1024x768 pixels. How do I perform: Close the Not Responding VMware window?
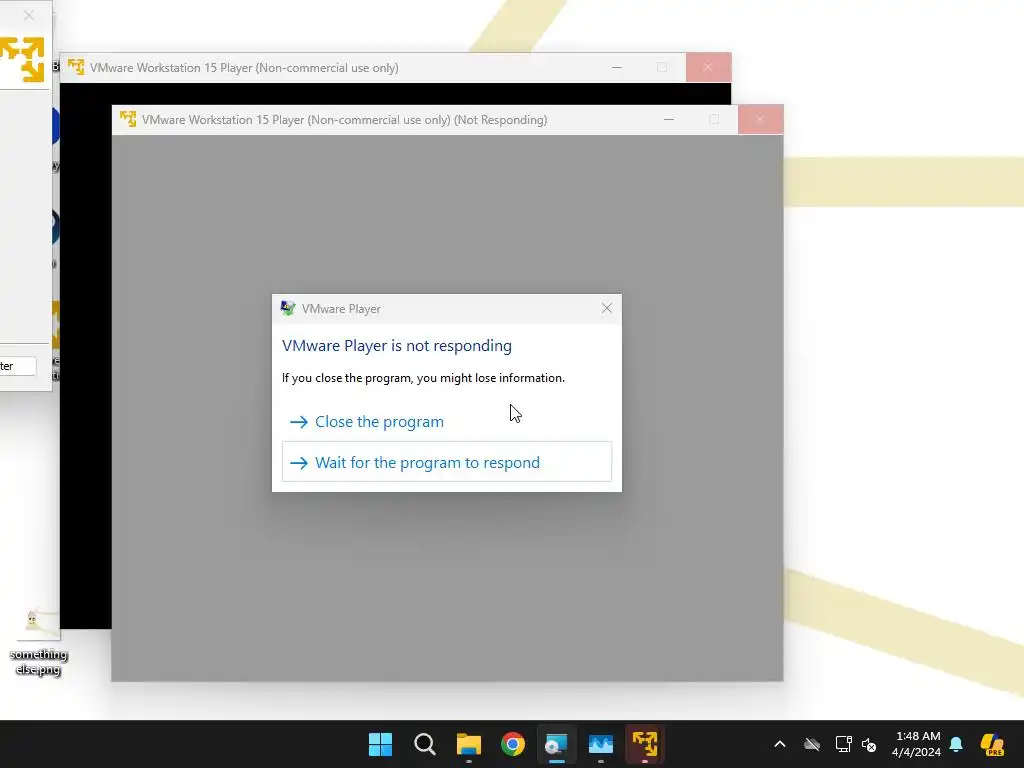pyautogui.click(x=760, y=120)
